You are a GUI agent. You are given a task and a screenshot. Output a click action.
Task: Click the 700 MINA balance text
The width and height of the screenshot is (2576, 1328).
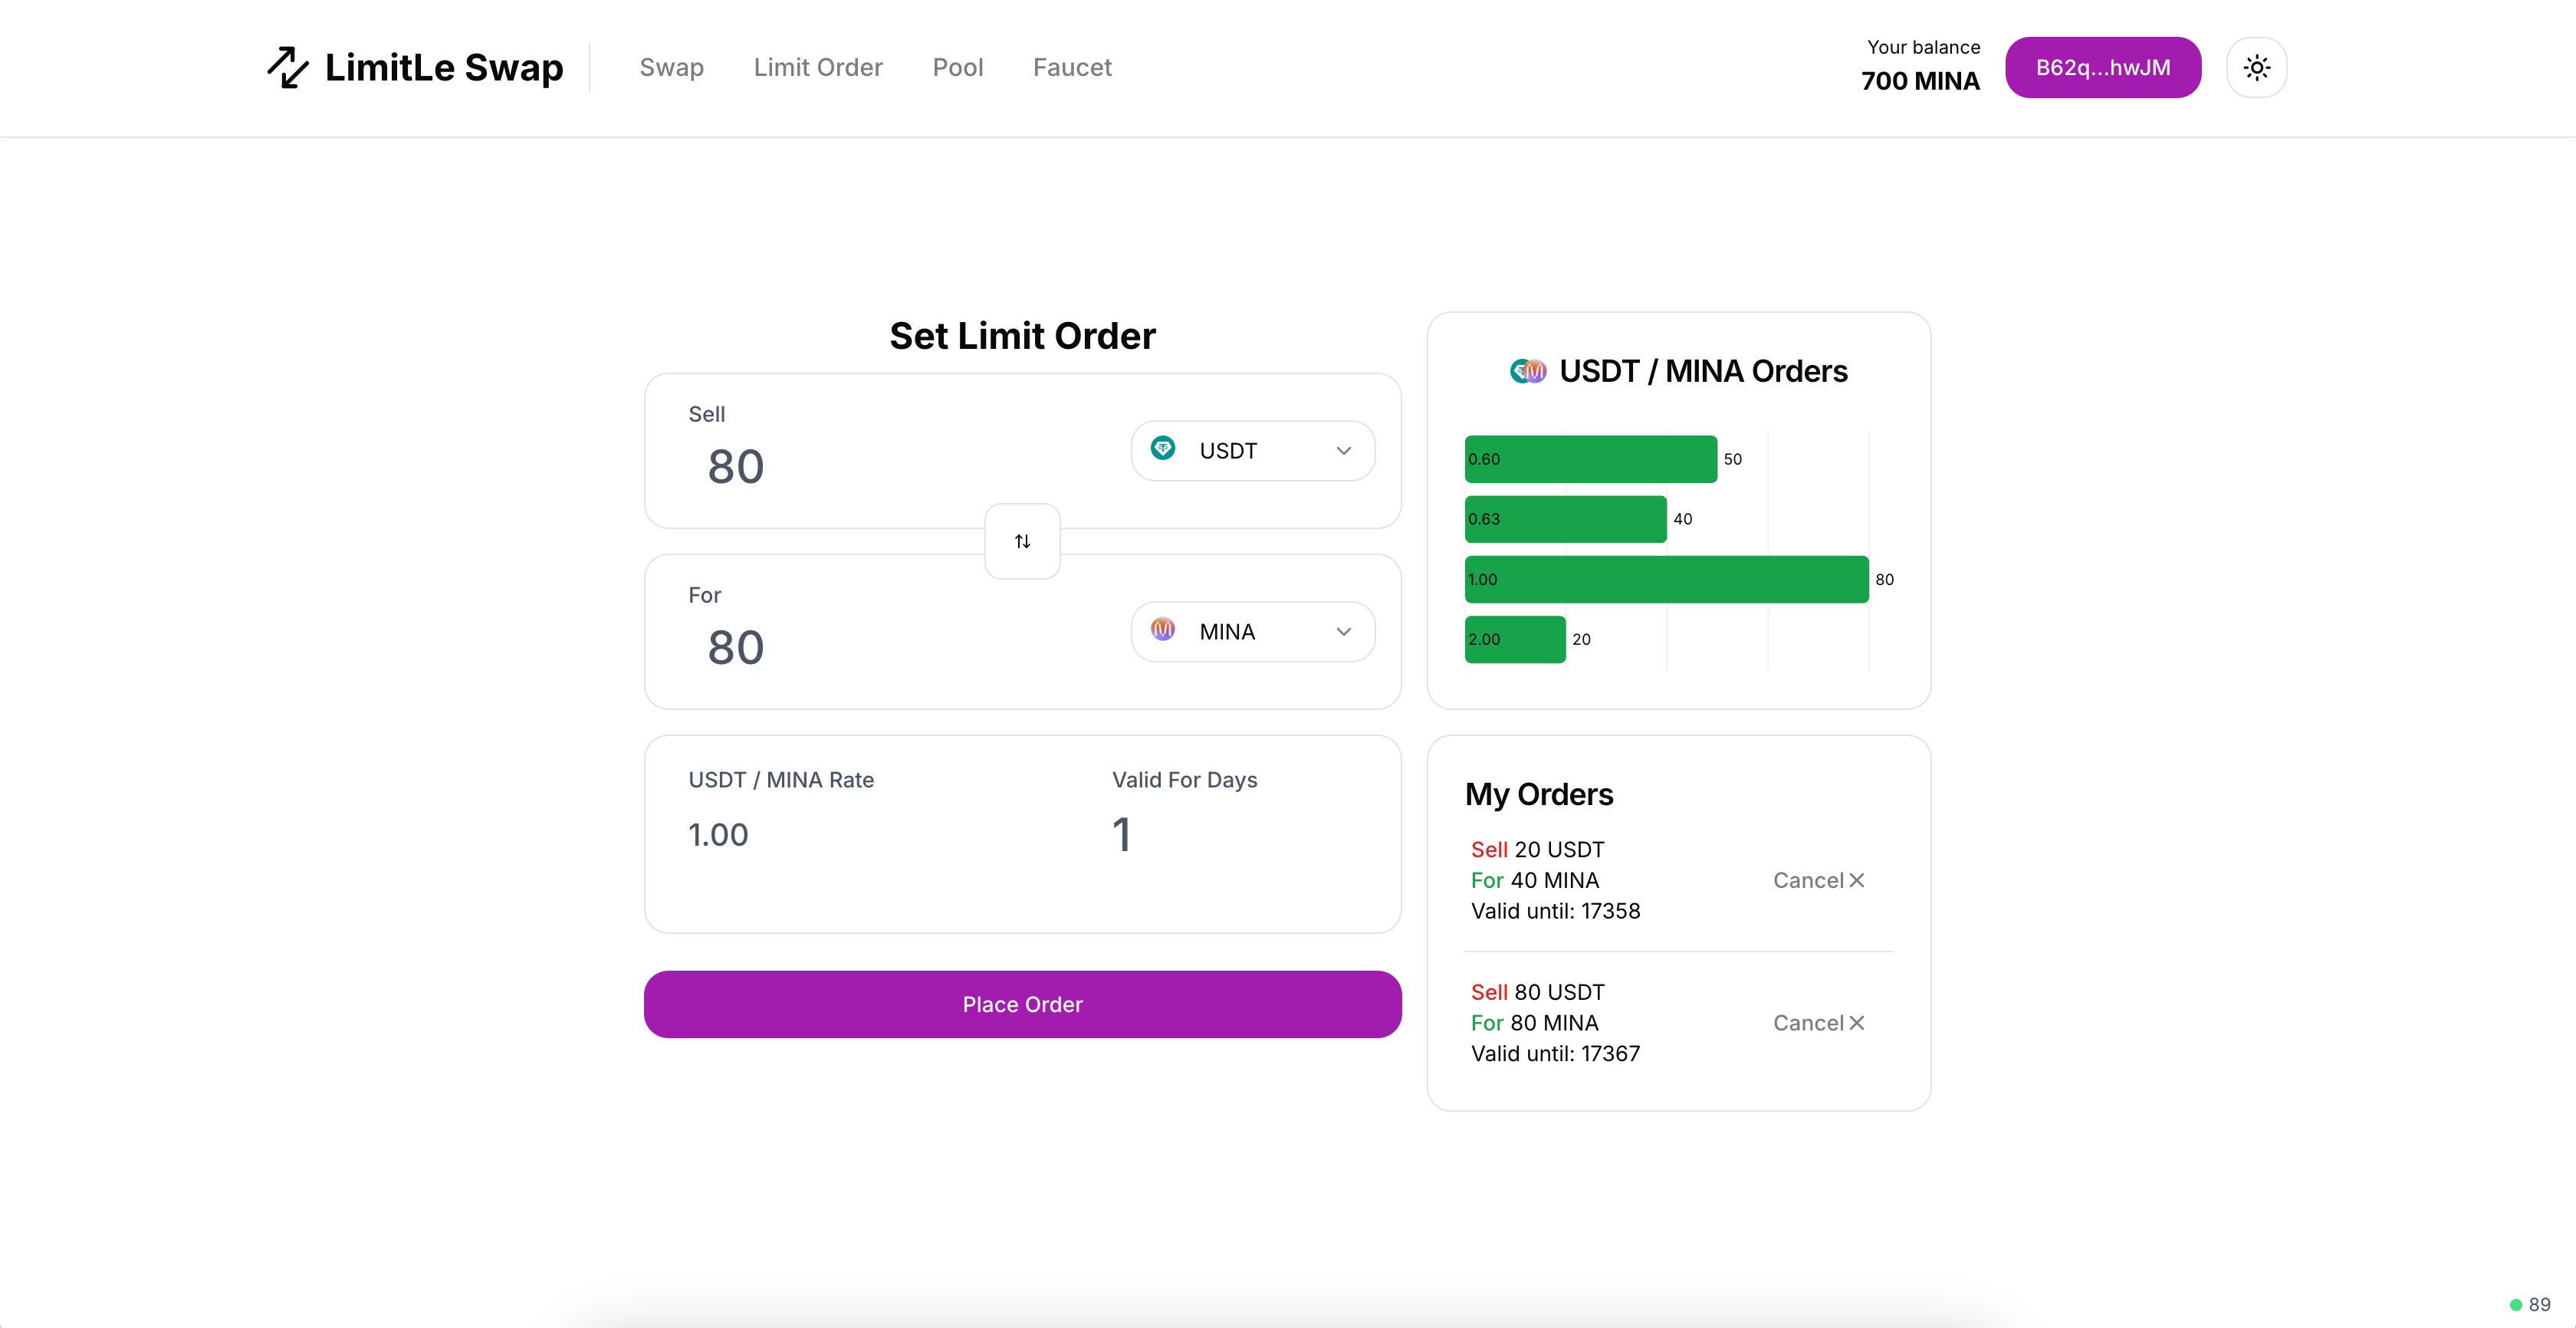pos(1920,81)
